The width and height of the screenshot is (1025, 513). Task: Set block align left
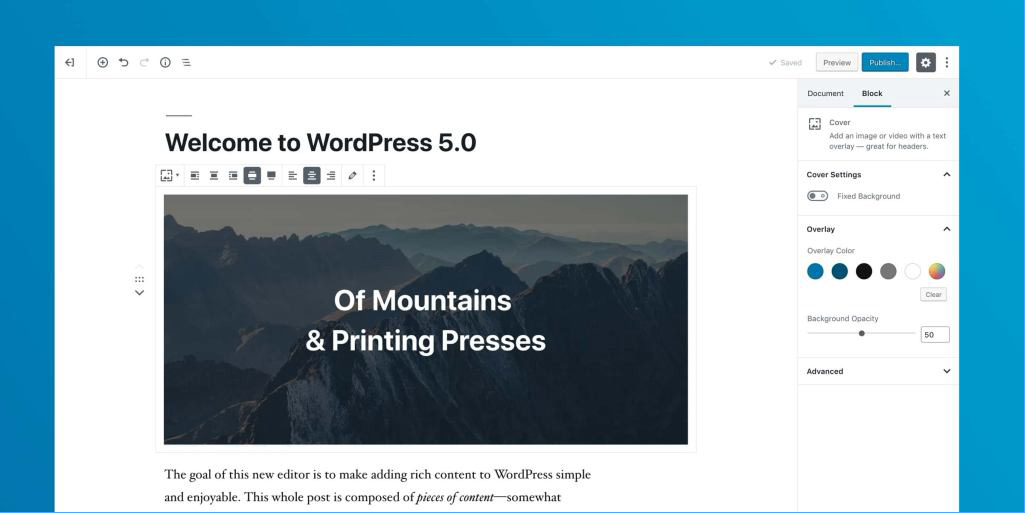tap(195, 176)
